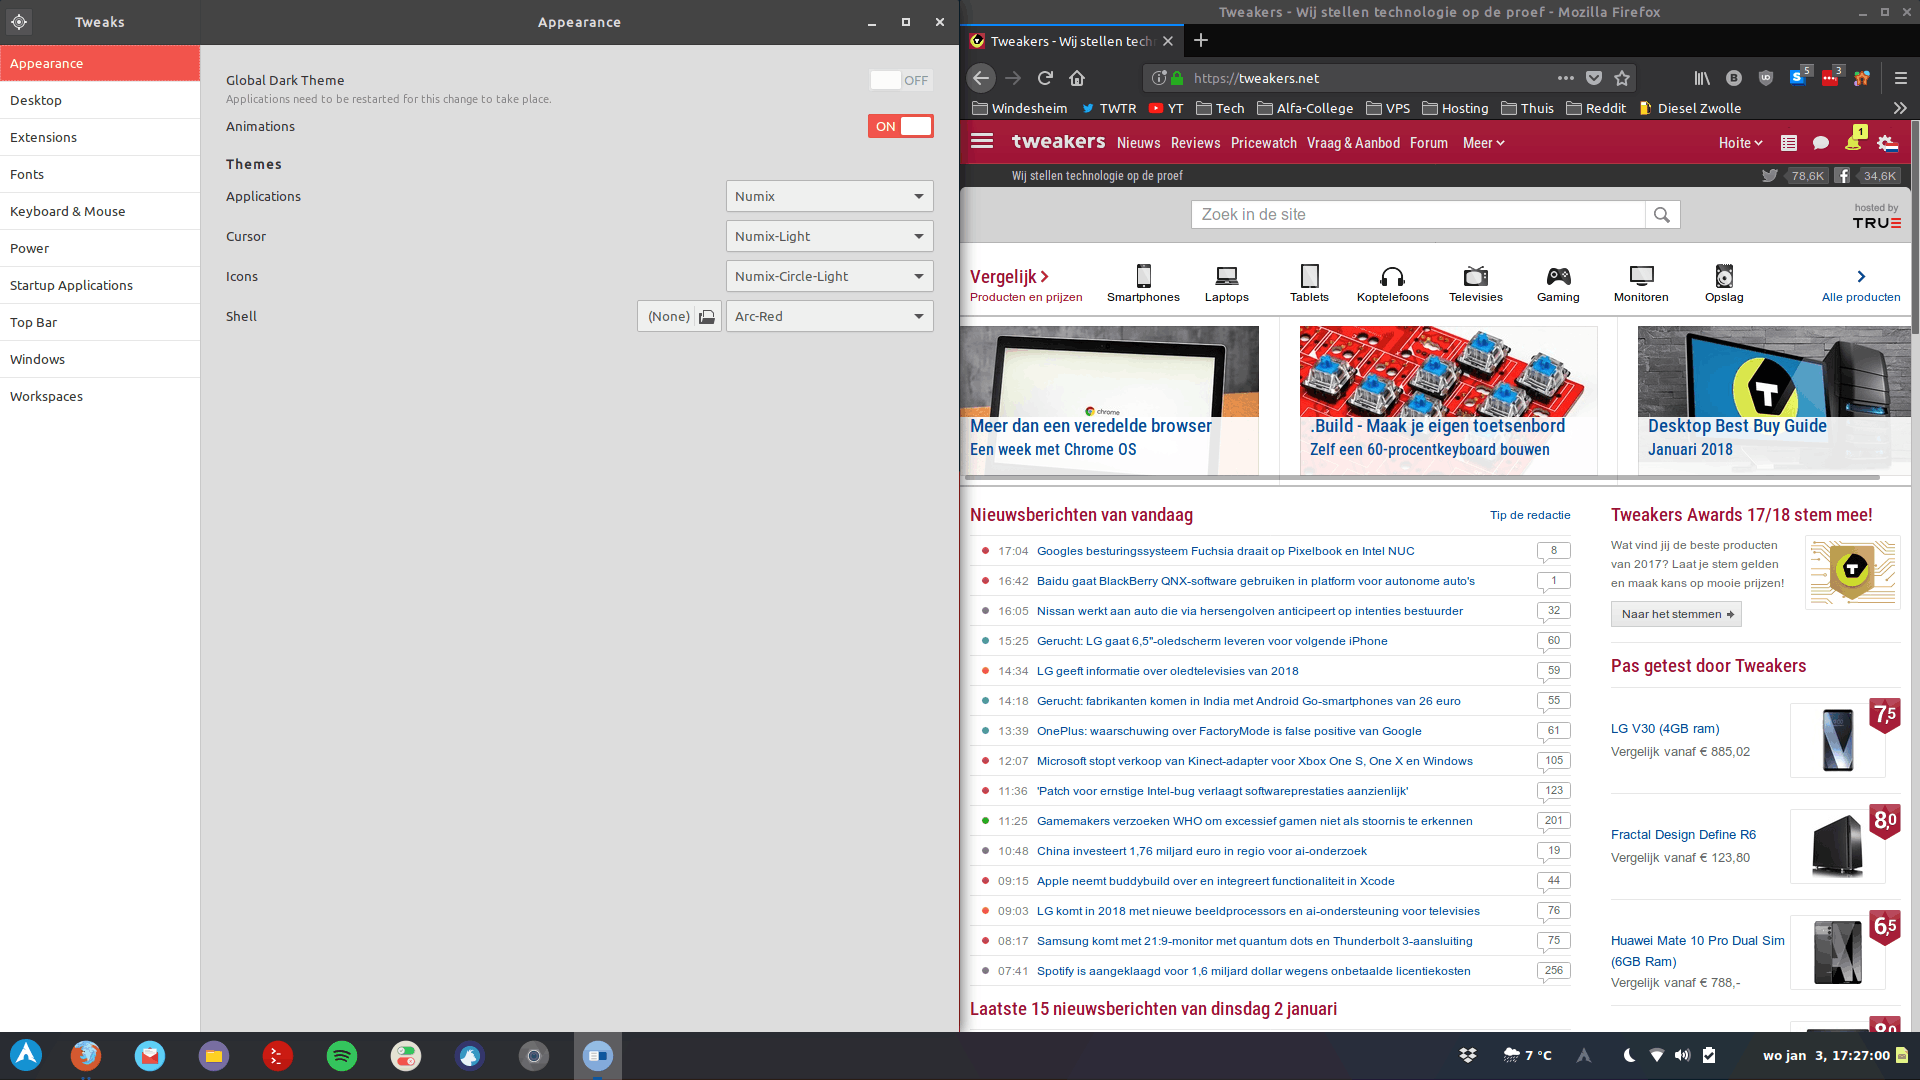Image resolution: width=1920 pixels, height=1080 pixels.
Task: Turn off the Animations switch
Action: pos(900,126)
